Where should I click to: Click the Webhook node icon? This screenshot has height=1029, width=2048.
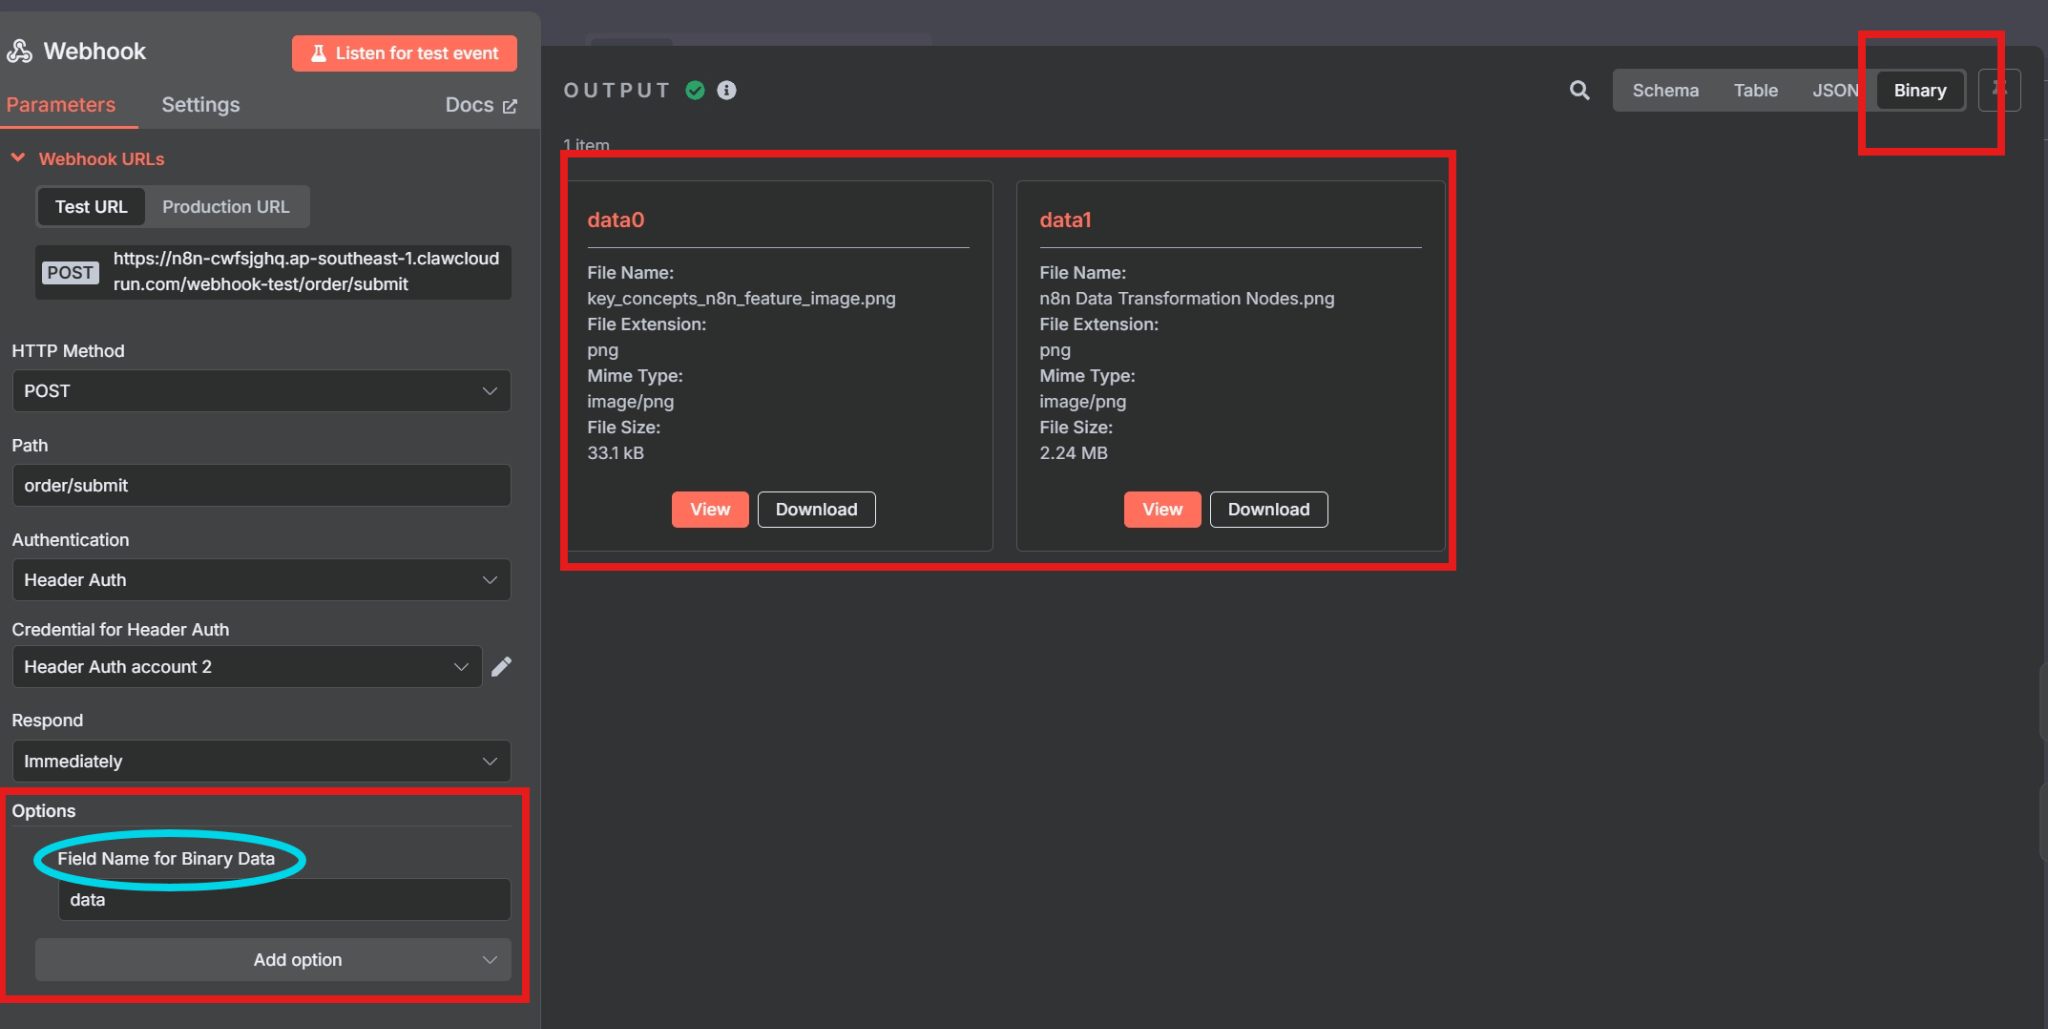click(x=20, y=52)
